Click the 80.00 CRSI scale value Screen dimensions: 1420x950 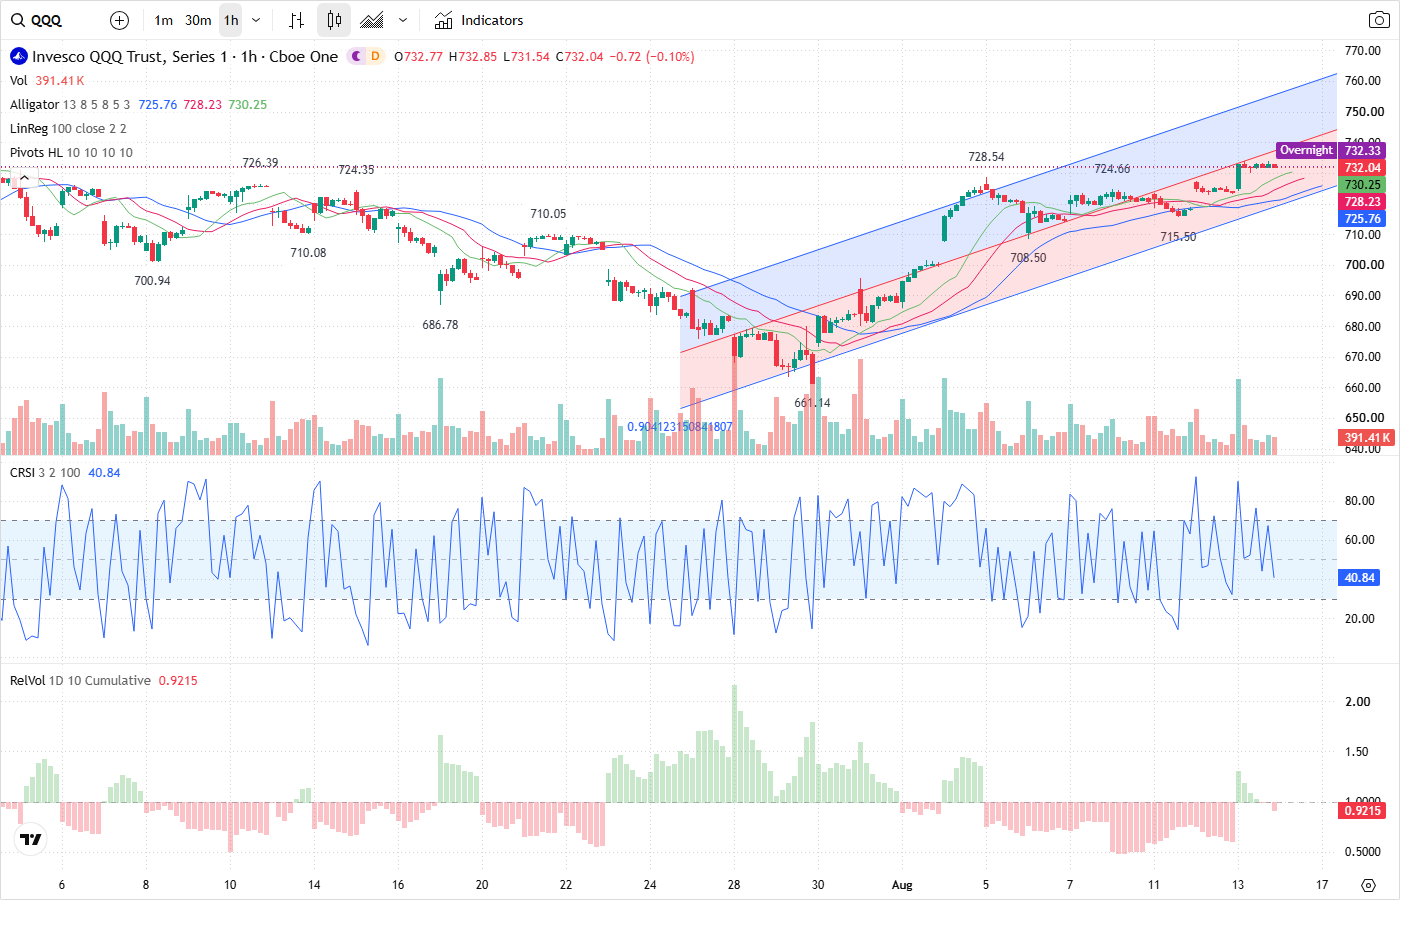(x=1359, y=501)
